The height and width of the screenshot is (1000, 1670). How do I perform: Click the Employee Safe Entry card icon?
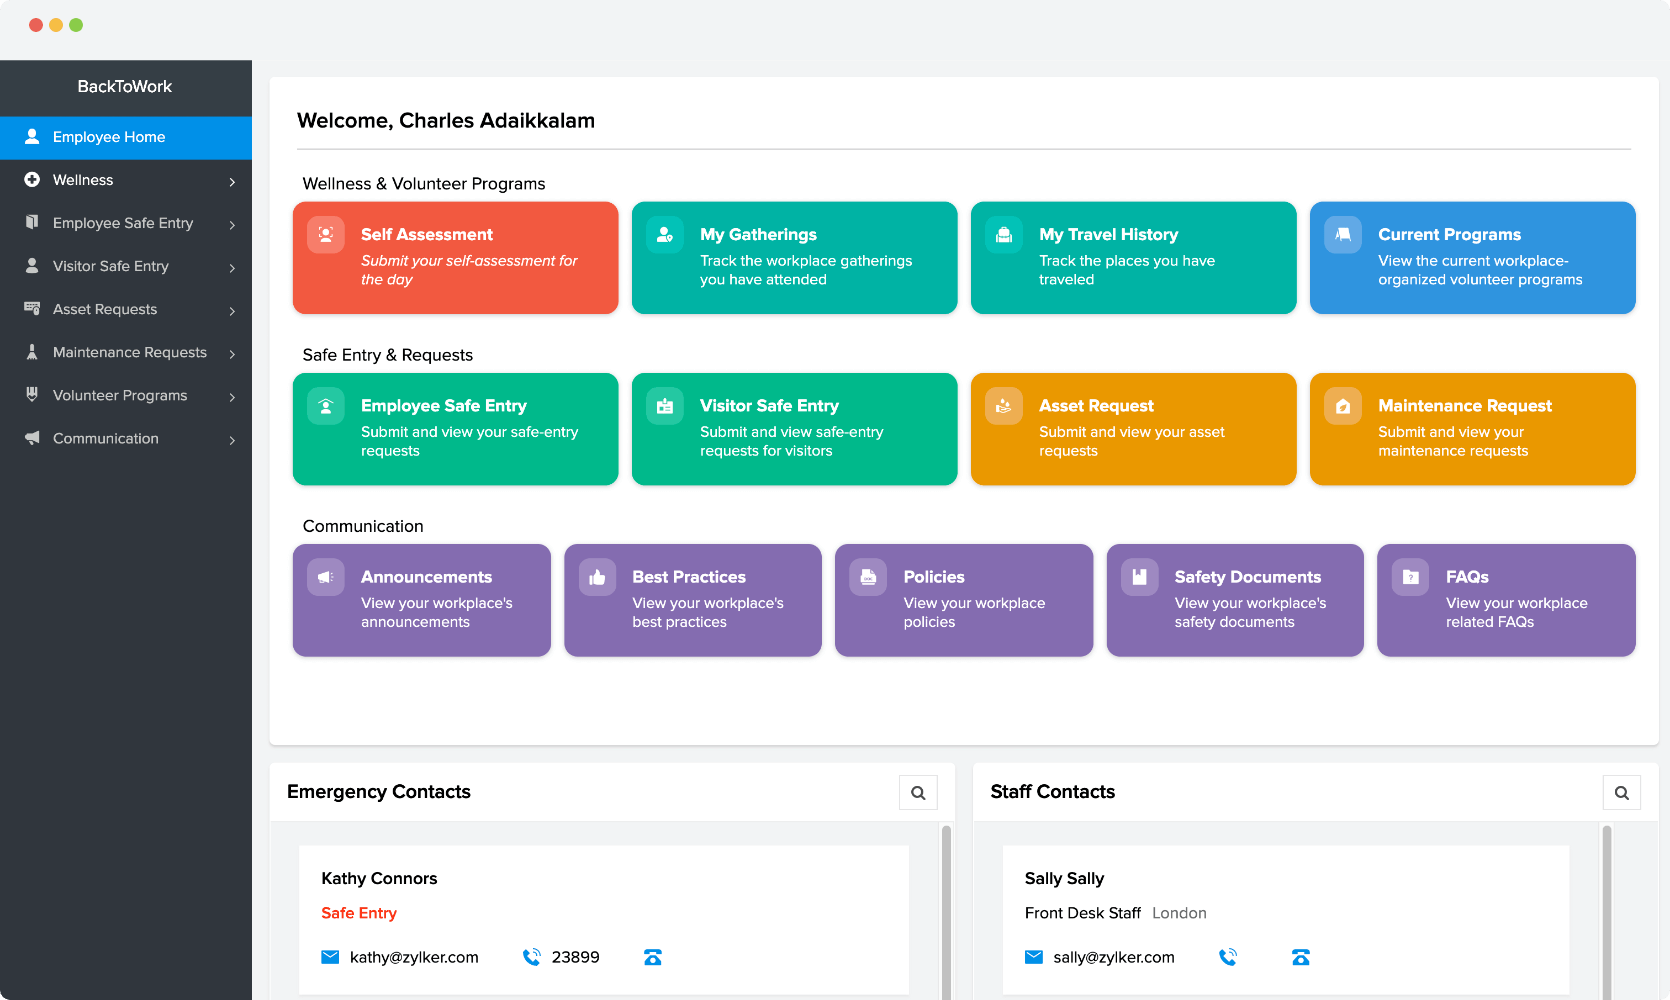(326, 406)
